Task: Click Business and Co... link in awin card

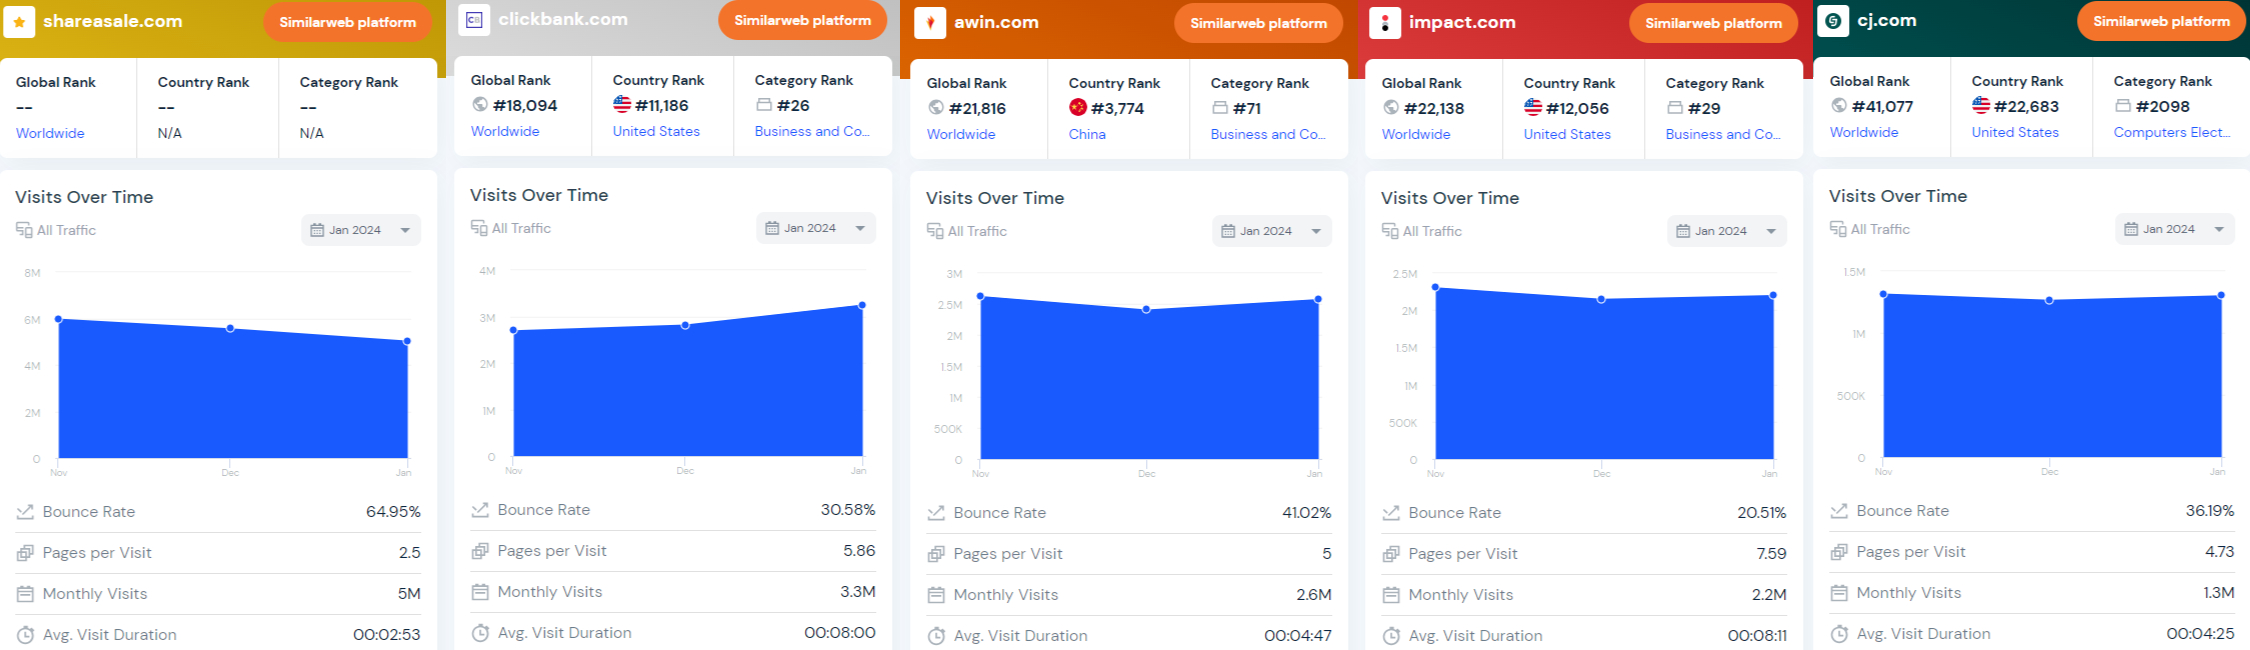Action: coord(1268,134)
